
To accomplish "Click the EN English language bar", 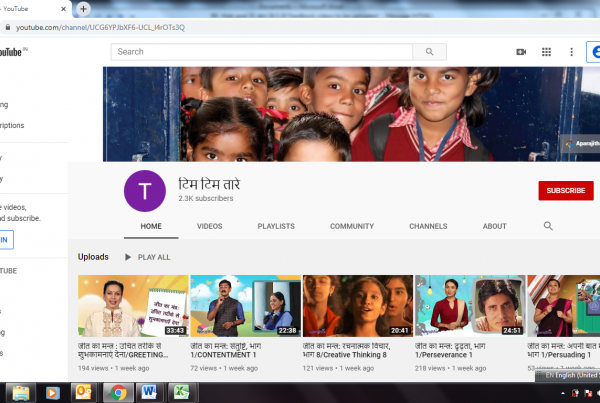I will coord(568,375).
